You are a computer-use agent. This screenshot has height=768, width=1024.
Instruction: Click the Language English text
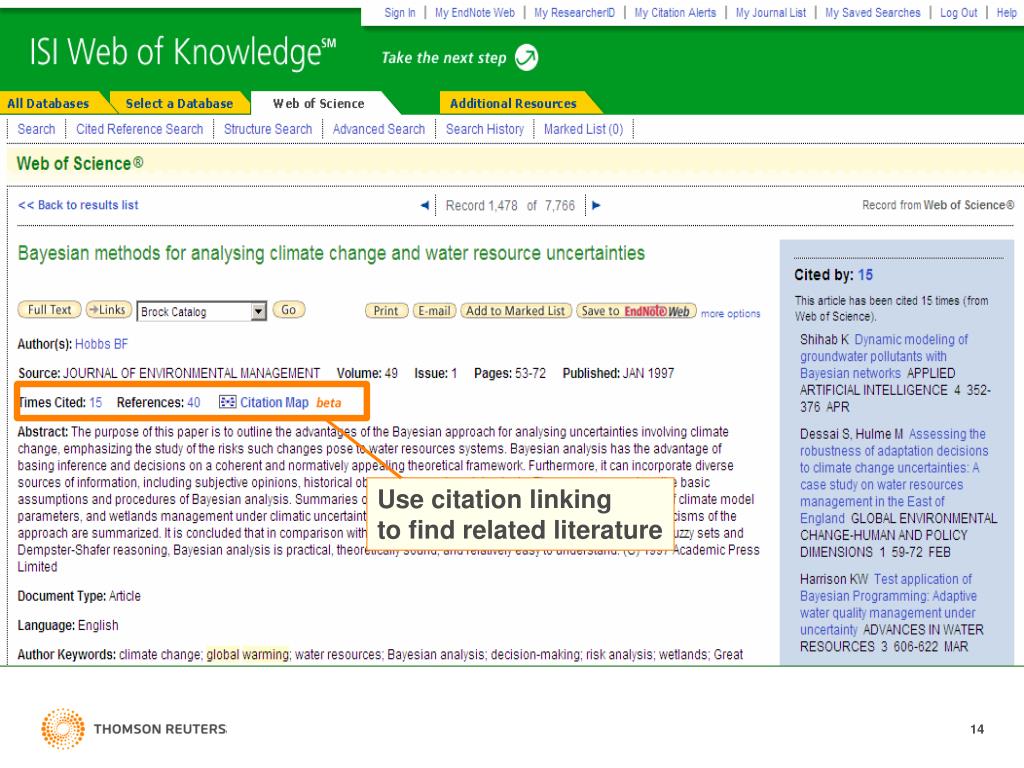coord(68,626)
